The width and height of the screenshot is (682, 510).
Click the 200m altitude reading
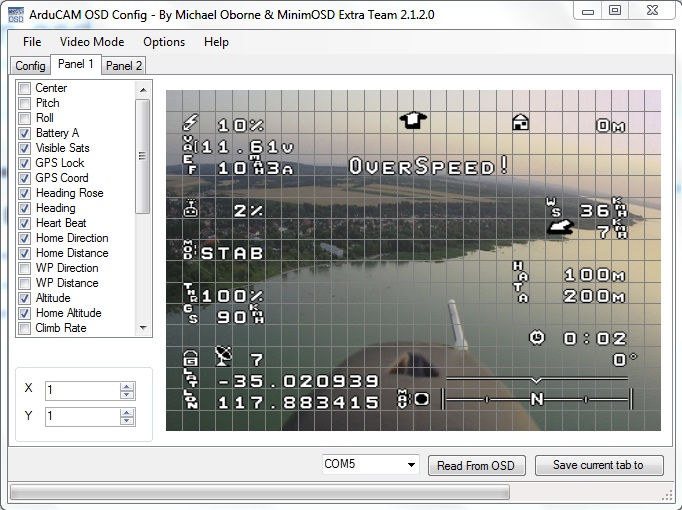point(595,296)
